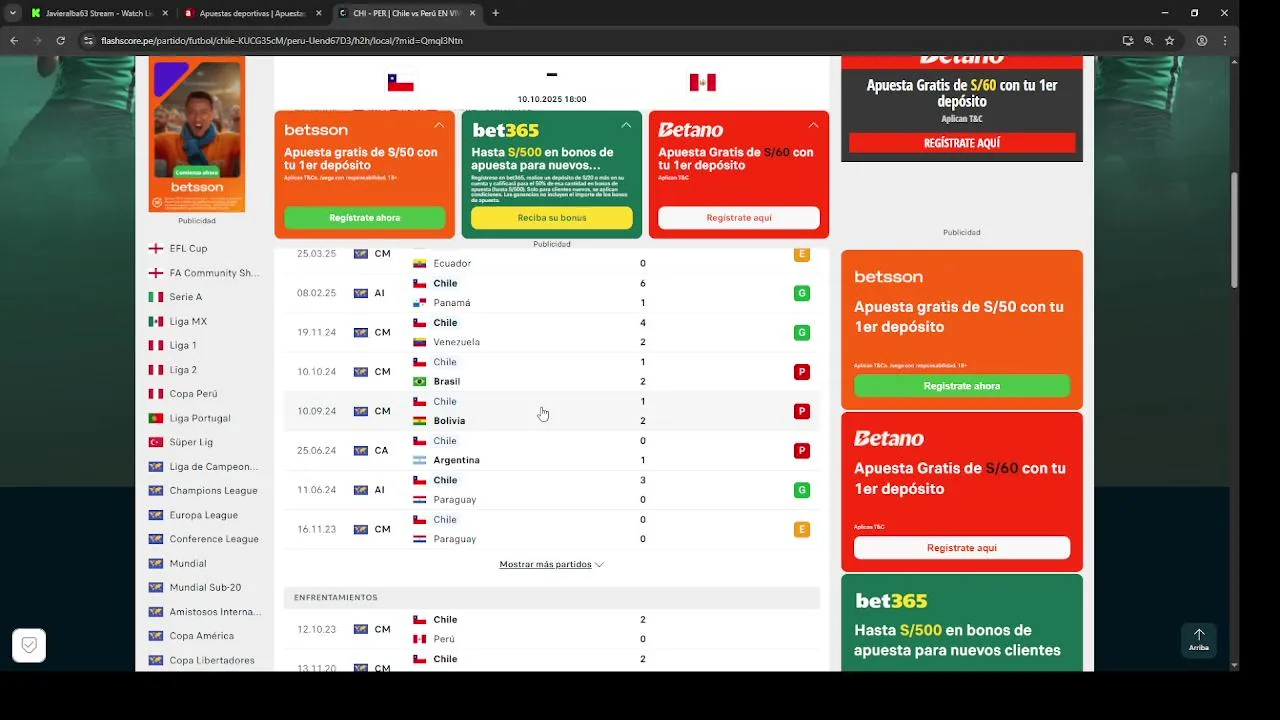Image resolution: width=1280 pixels, height=720 pixels.
Task: Click the Portugal flag beside Liga Portugal
Action: click(156, 418)
